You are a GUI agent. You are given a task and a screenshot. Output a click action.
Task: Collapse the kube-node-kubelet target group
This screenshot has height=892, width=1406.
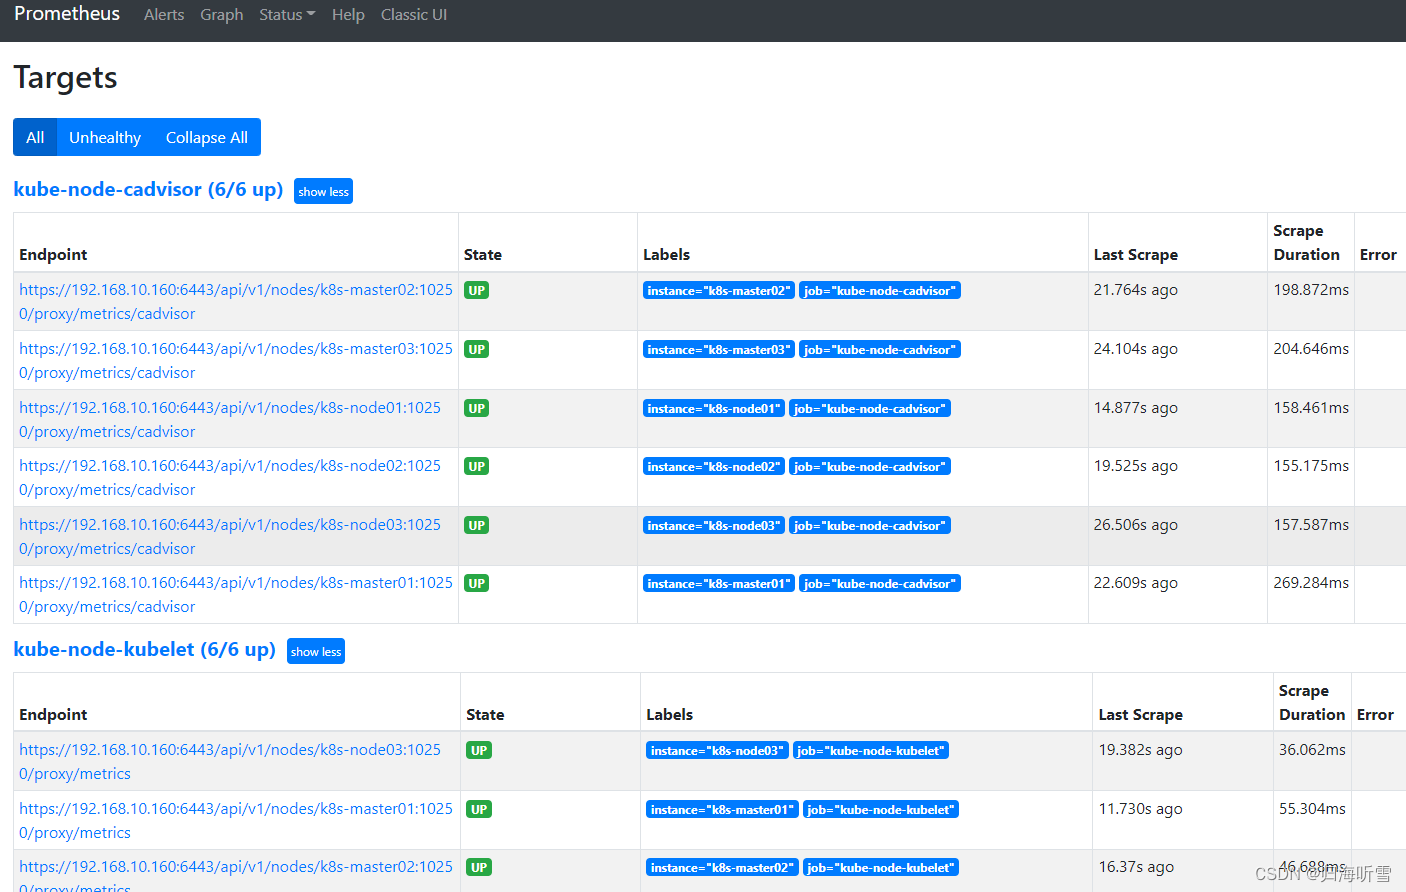click(315, 651)
